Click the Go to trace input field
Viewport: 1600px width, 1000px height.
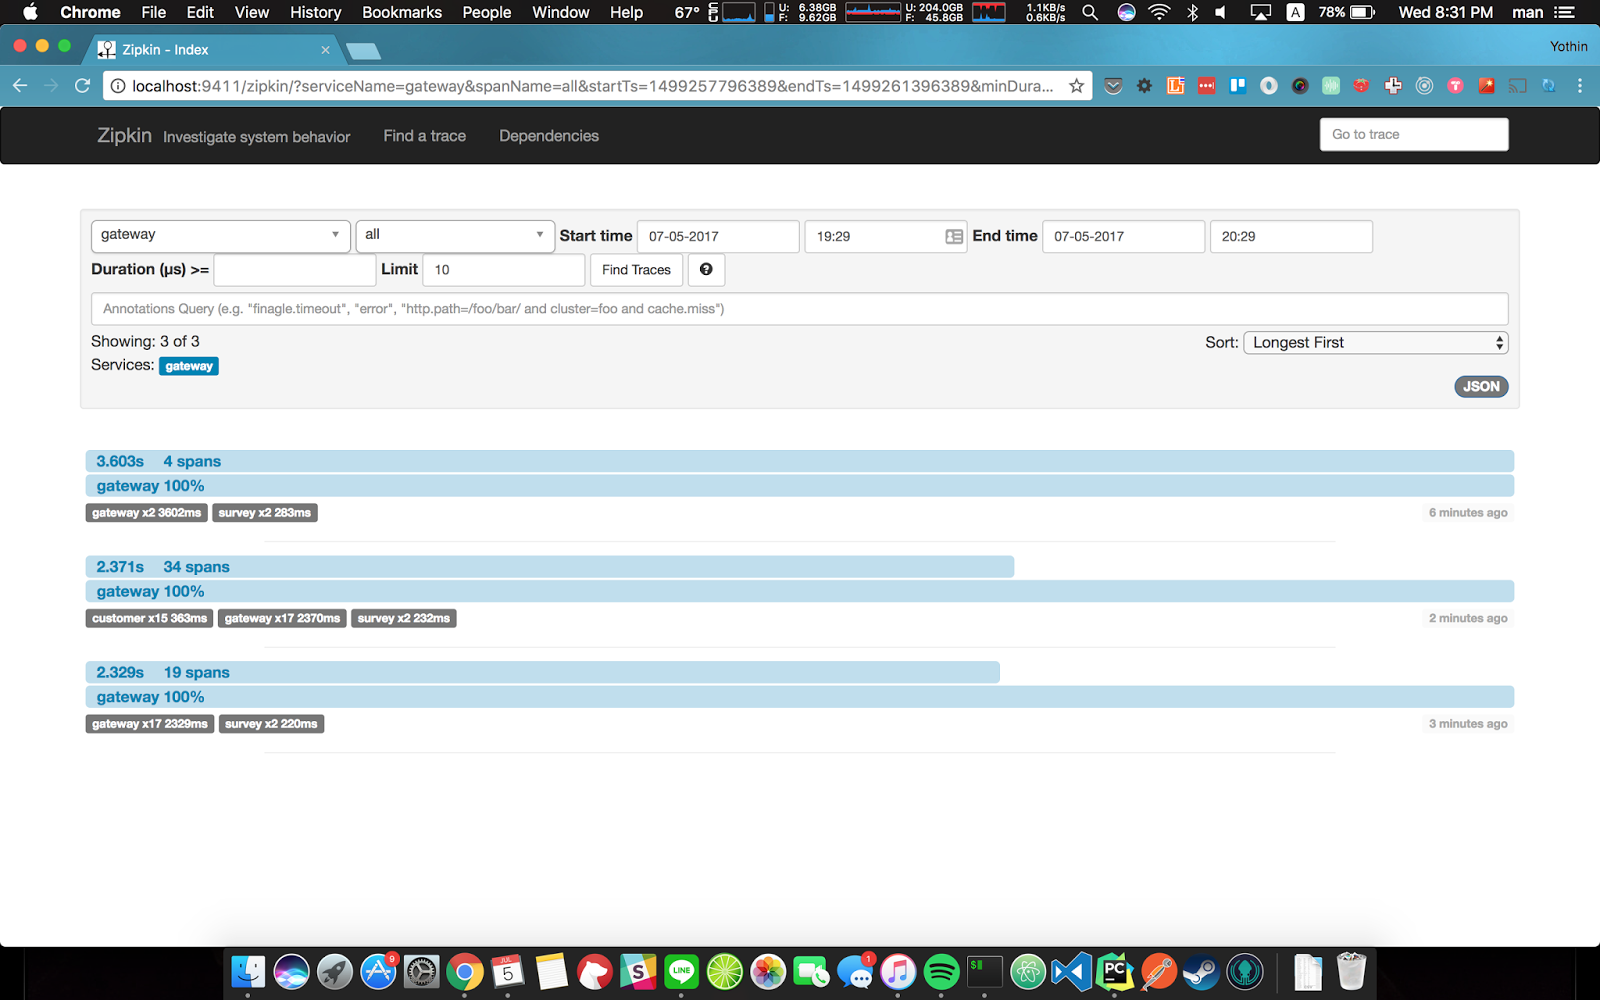point(1414,134)
